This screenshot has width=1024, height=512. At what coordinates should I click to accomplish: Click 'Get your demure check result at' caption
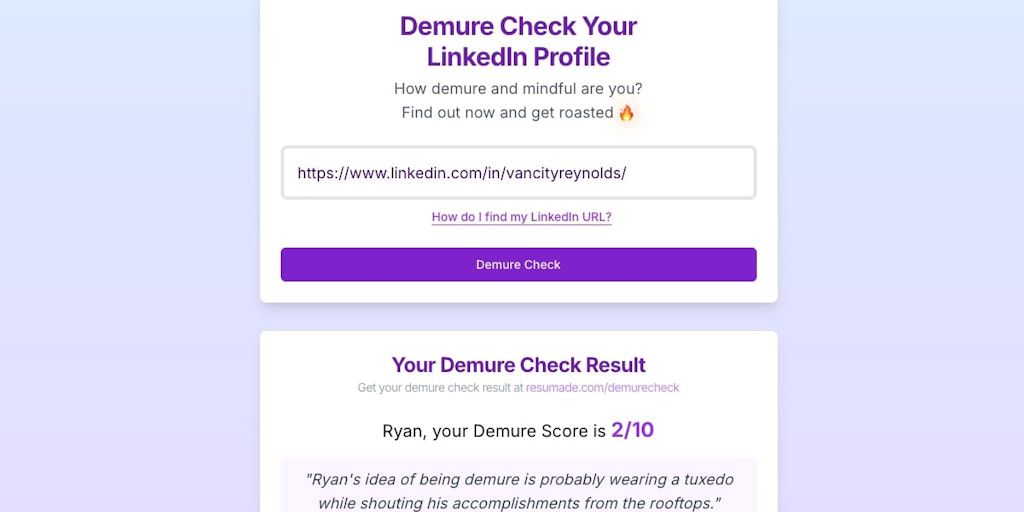[440, 388]
